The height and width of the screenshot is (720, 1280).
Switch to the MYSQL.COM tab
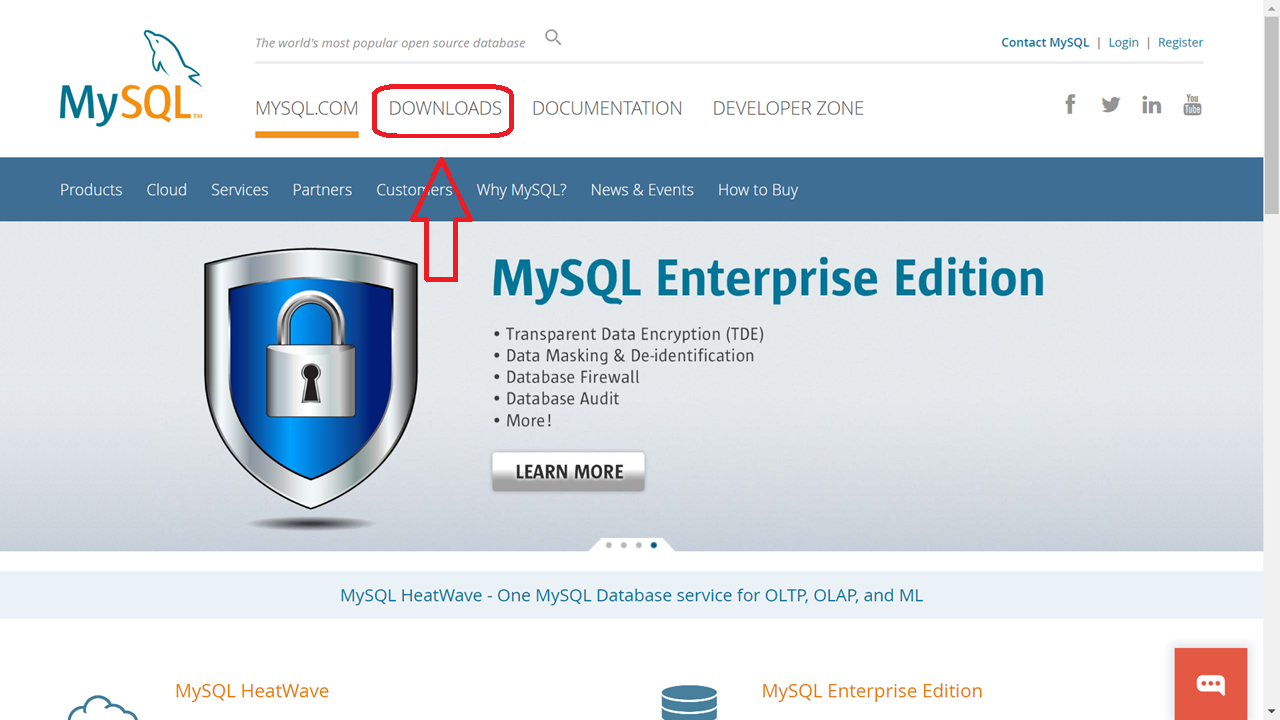click(307, 108)
